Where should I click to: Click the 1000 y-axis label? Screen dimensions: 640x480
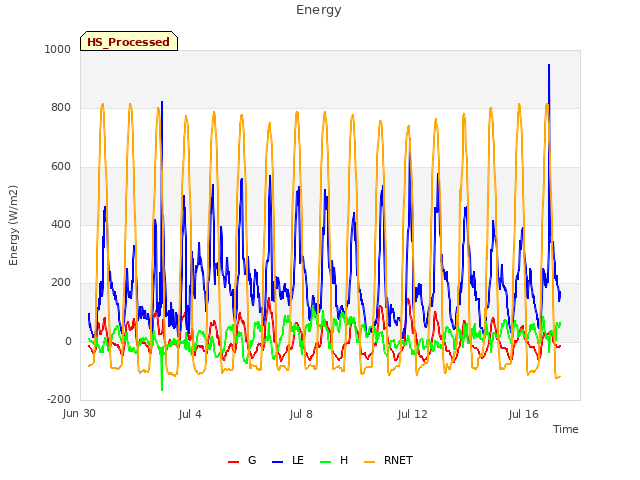pyautogui.click(x=58, y=49)
